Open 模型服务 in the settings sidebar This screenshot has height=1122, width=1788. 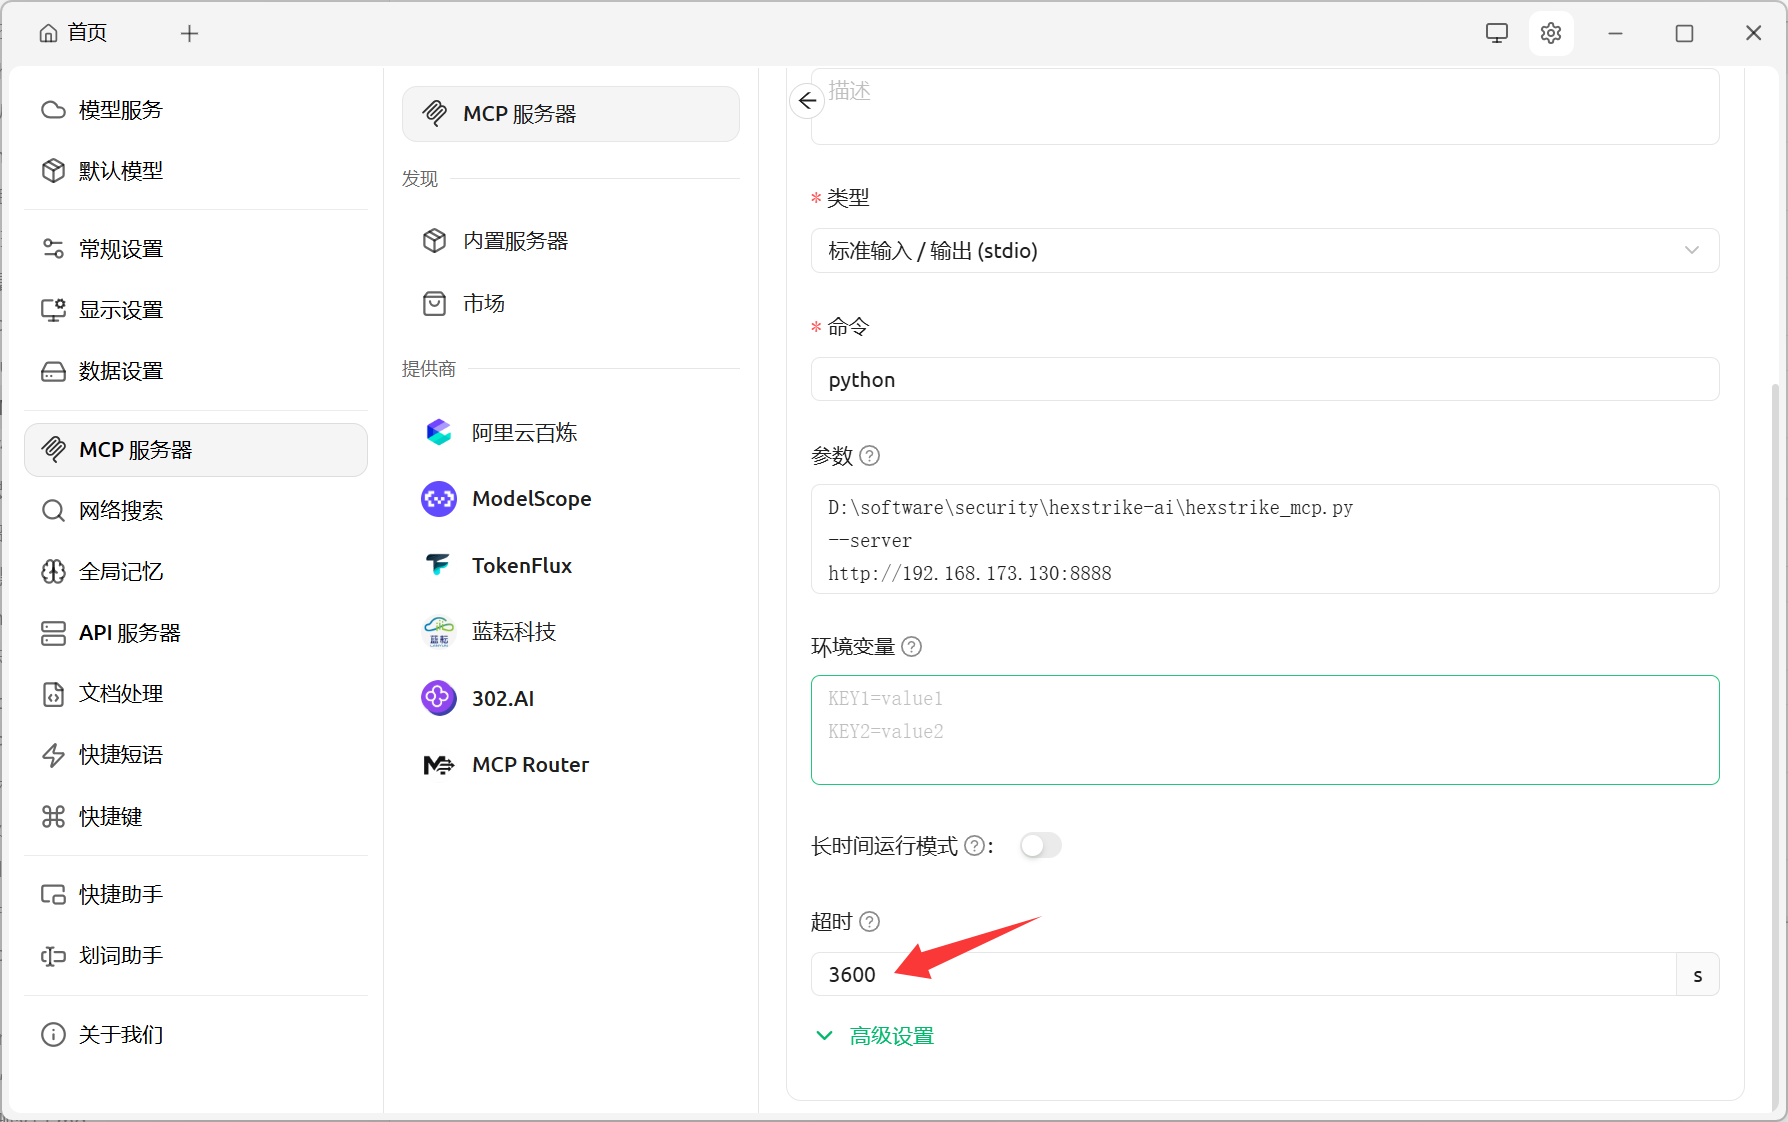[x=120, y=110]
